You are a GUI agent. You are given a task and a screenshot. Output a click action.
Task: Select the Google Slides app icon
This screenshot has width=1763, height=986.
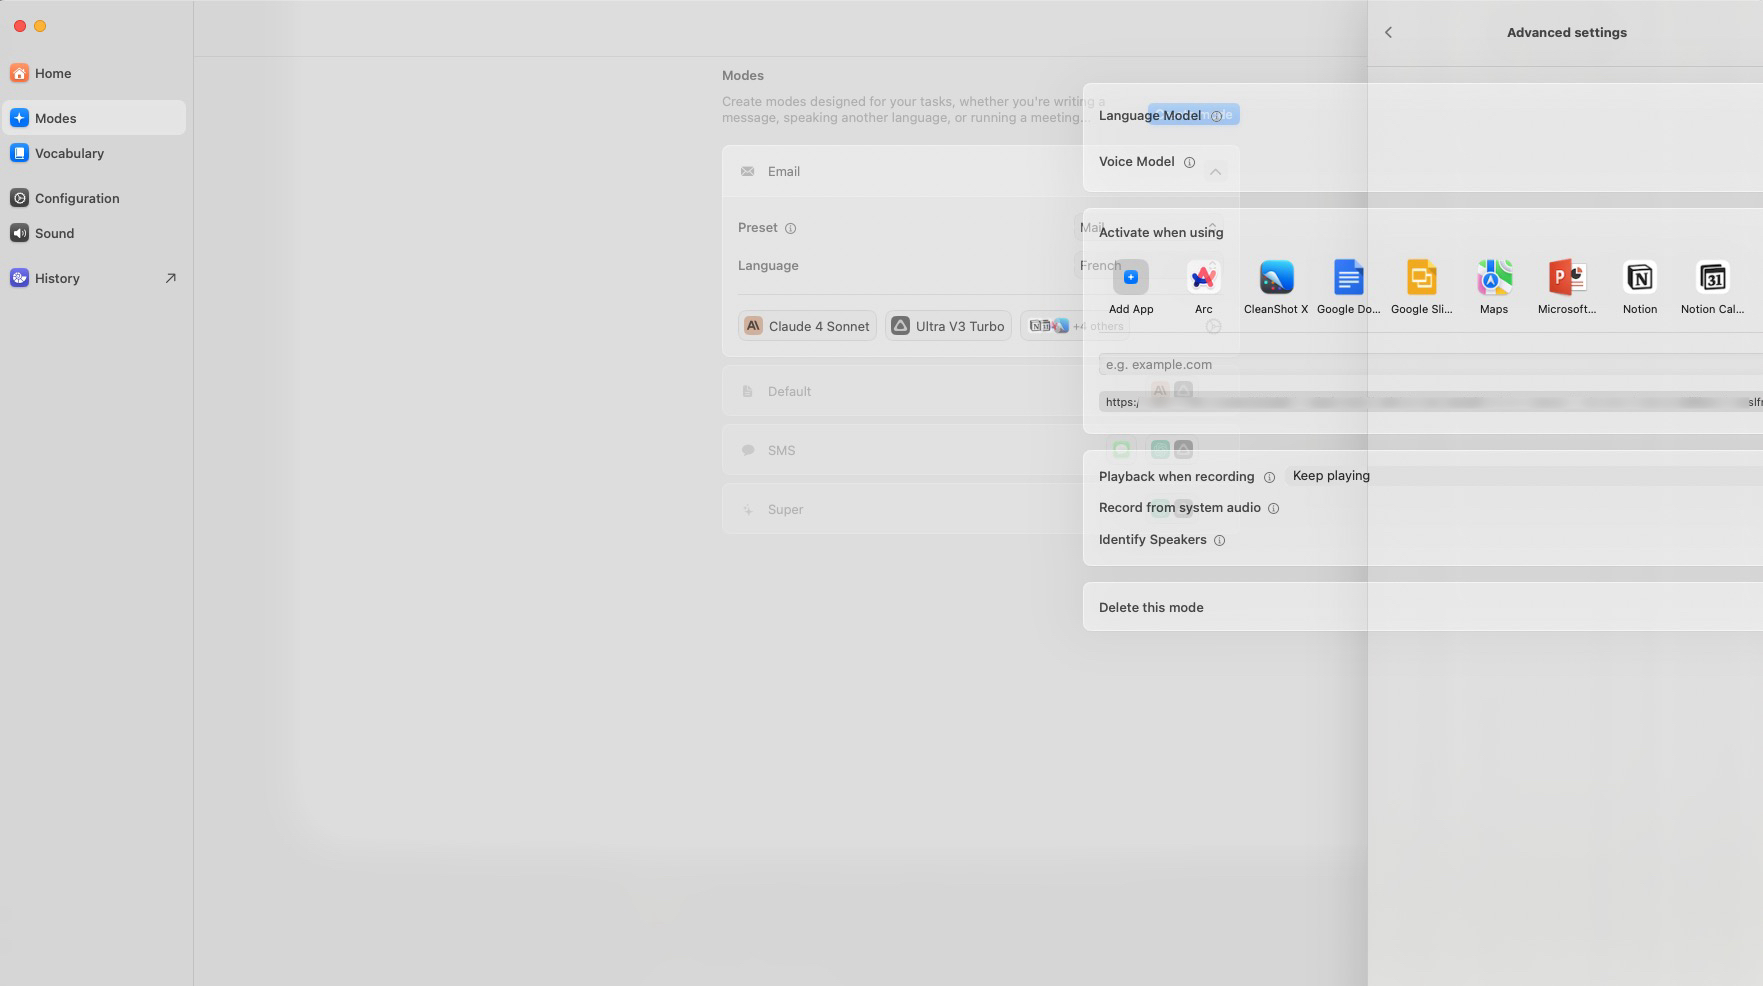[x=1422, y=277]
